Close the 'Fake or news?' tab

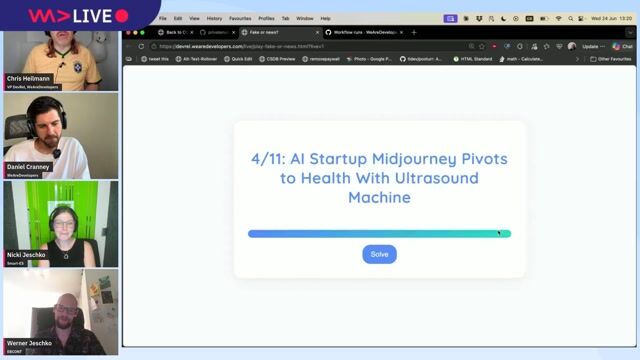[x=317, y=32]
